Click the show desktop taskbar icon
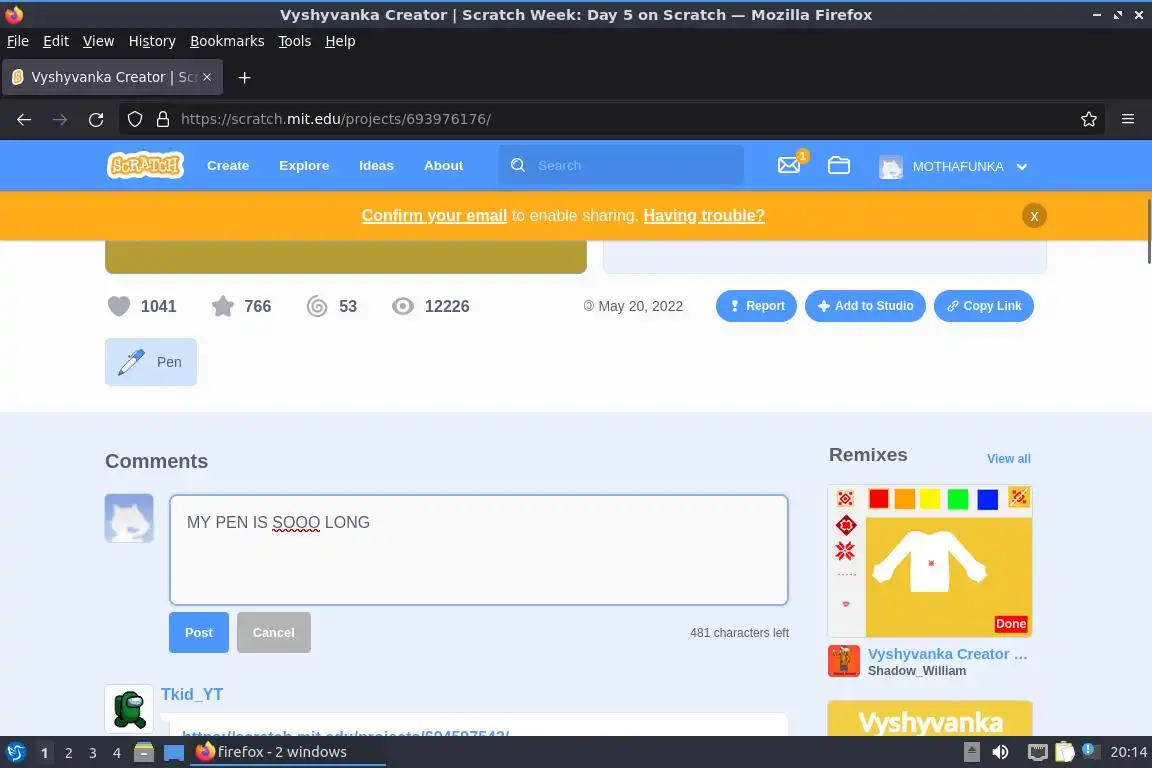The width and height of the screenshot is (1152, 768). coord(174,753)
